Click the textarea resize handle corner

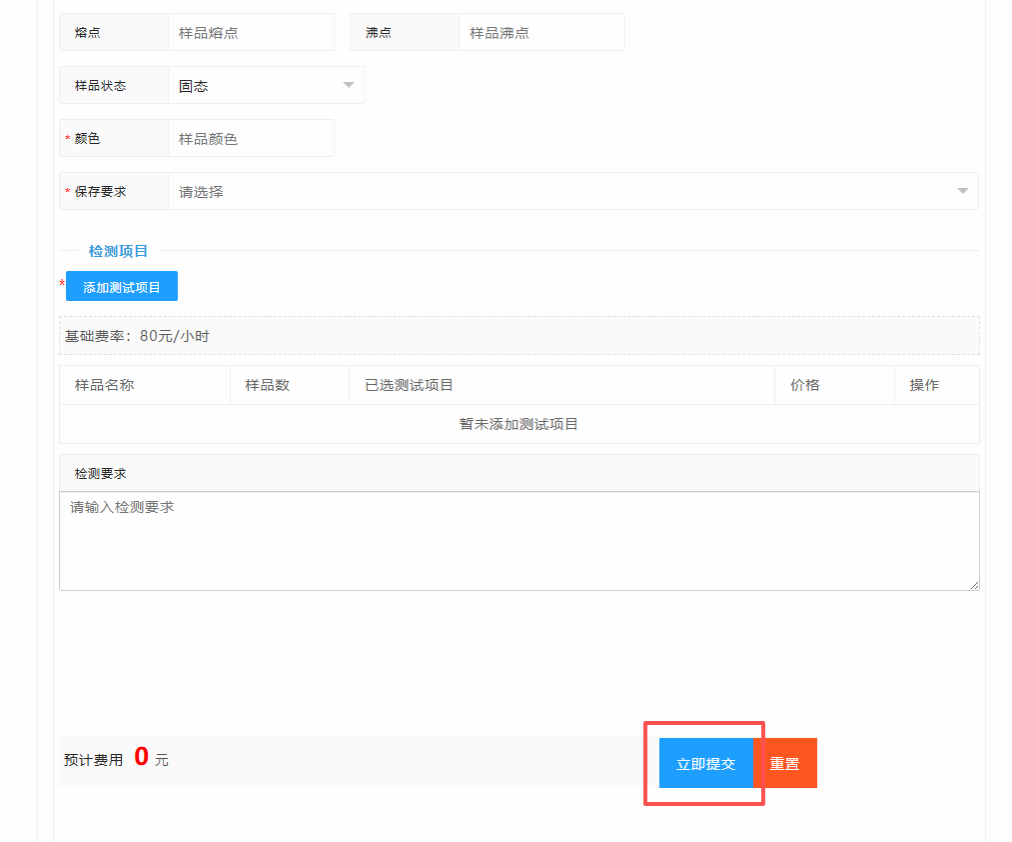pos(974,585)
